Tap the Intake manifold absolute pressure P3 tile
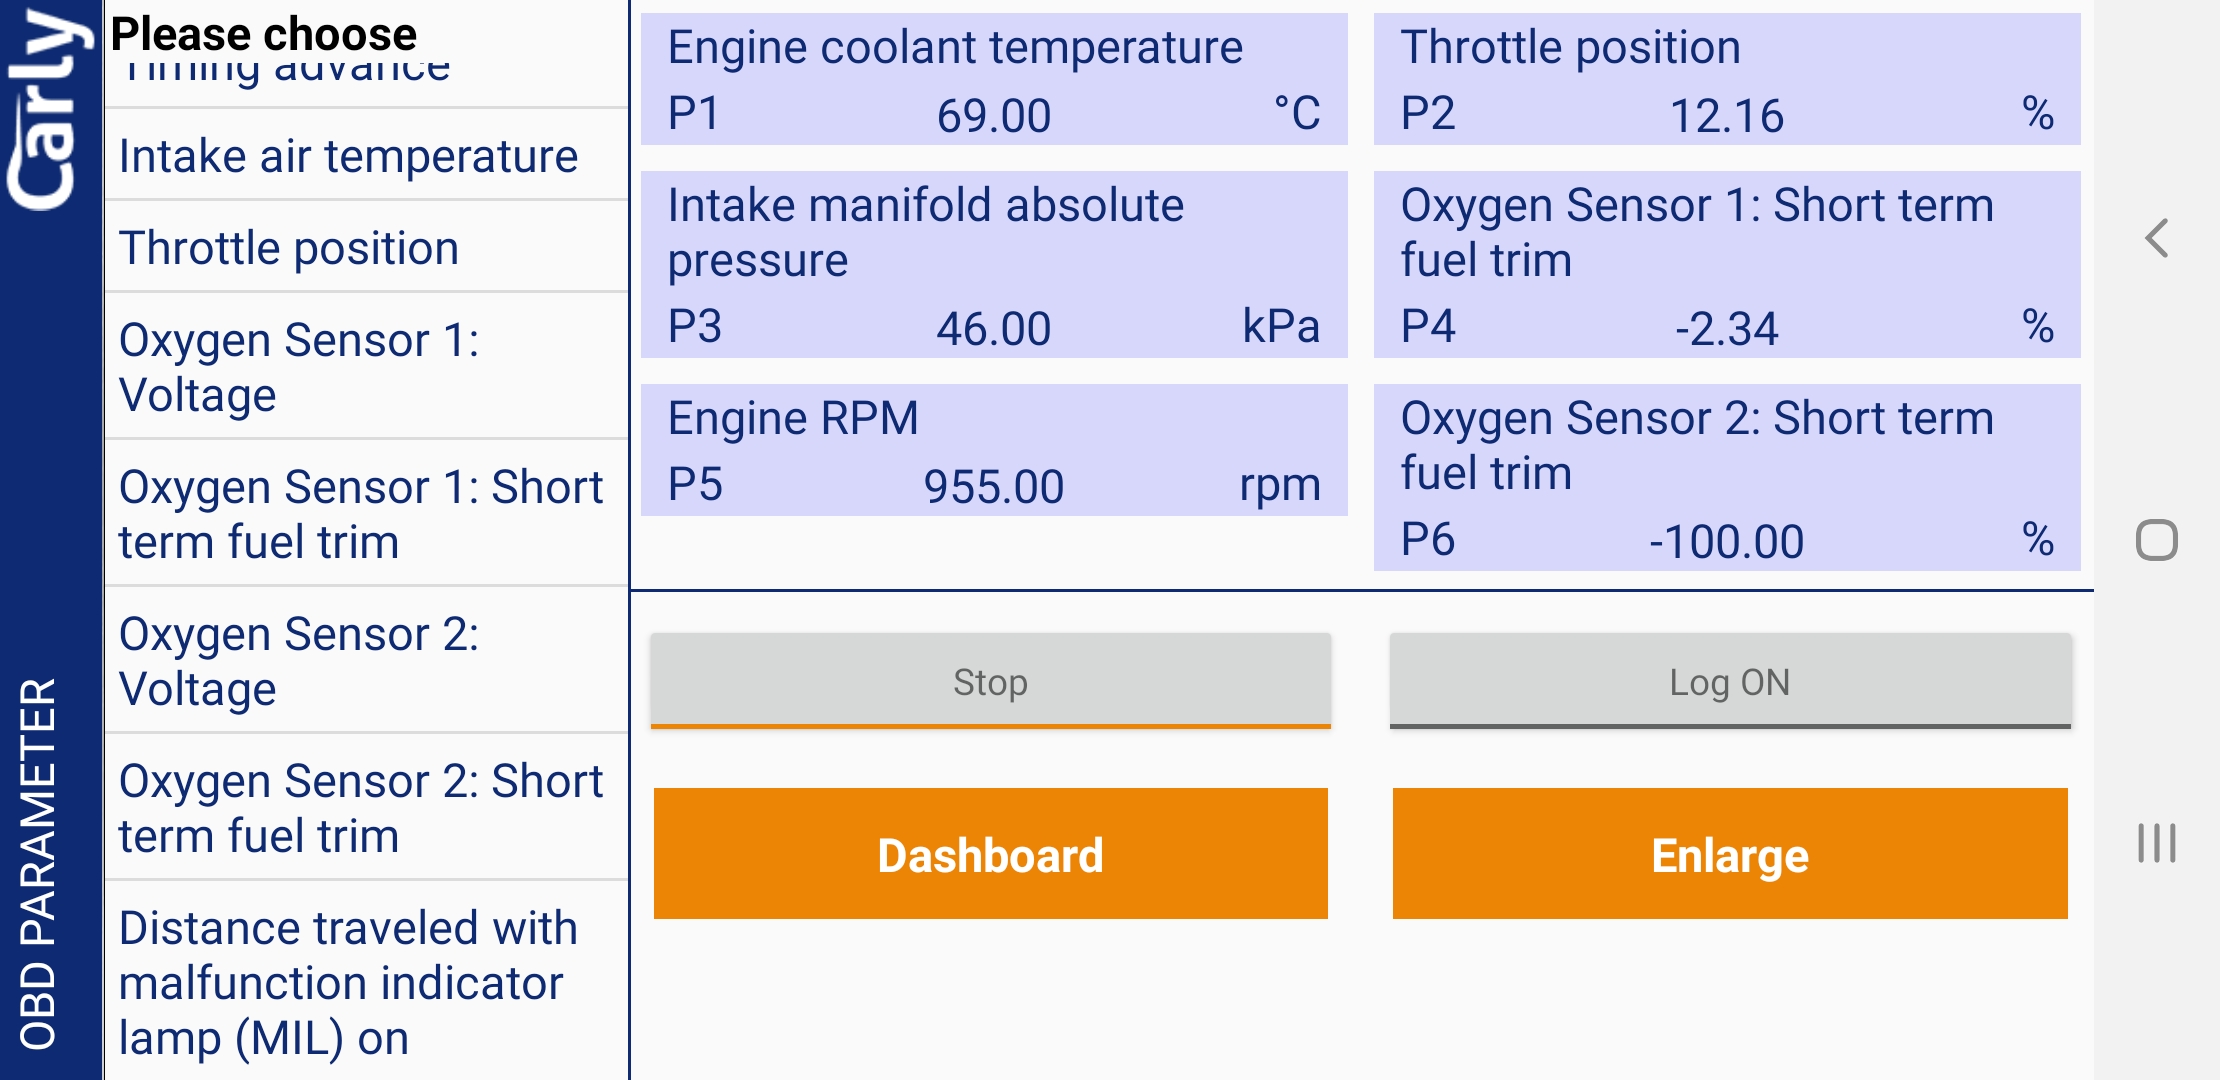 994,265
